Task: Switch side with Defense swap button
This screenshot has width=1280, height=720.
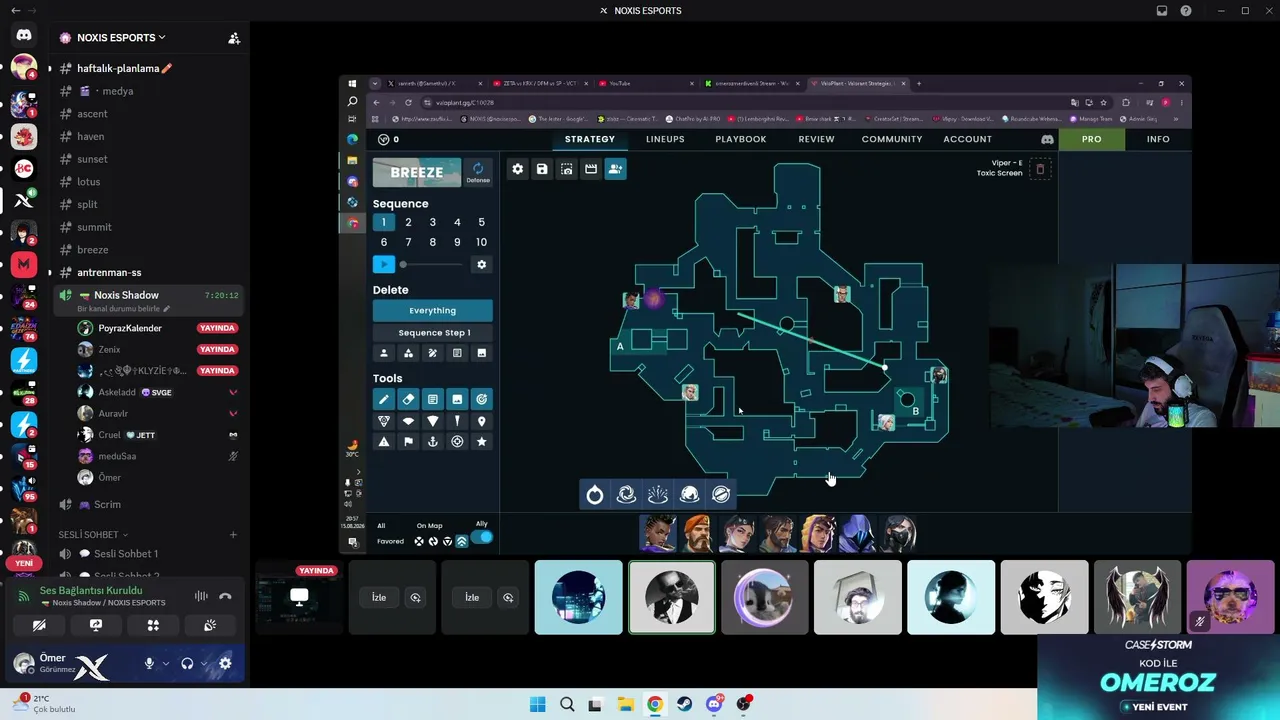Action: [x=478, y=173]
